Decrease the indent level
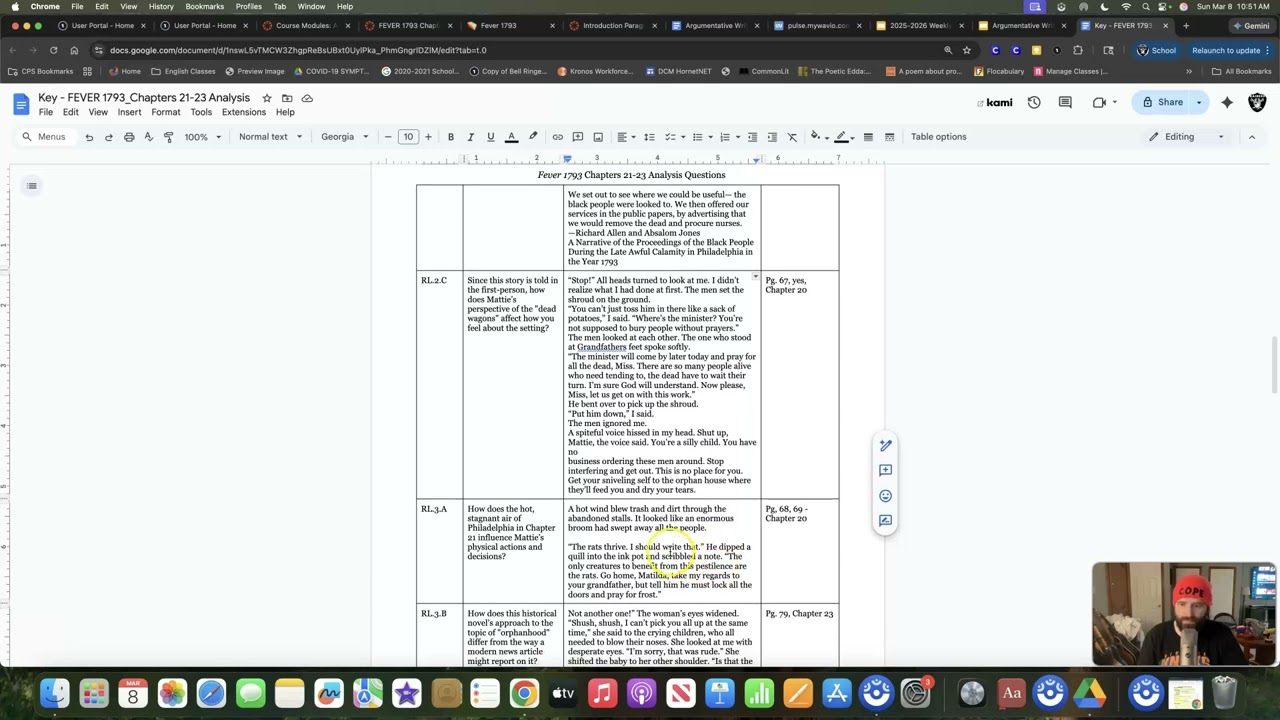The image size is (1280, 720). [x=753, y=137]
